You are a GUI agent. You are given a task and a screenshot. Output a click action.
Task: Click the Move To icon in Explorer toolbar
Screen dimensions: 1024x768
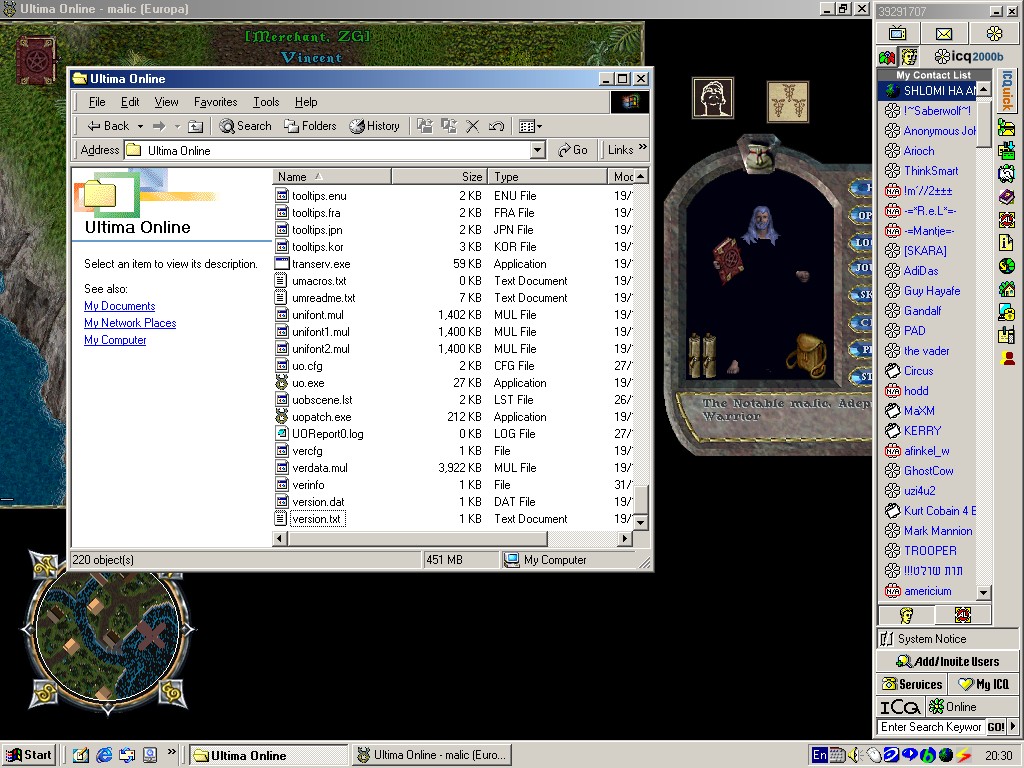point(425,126)
